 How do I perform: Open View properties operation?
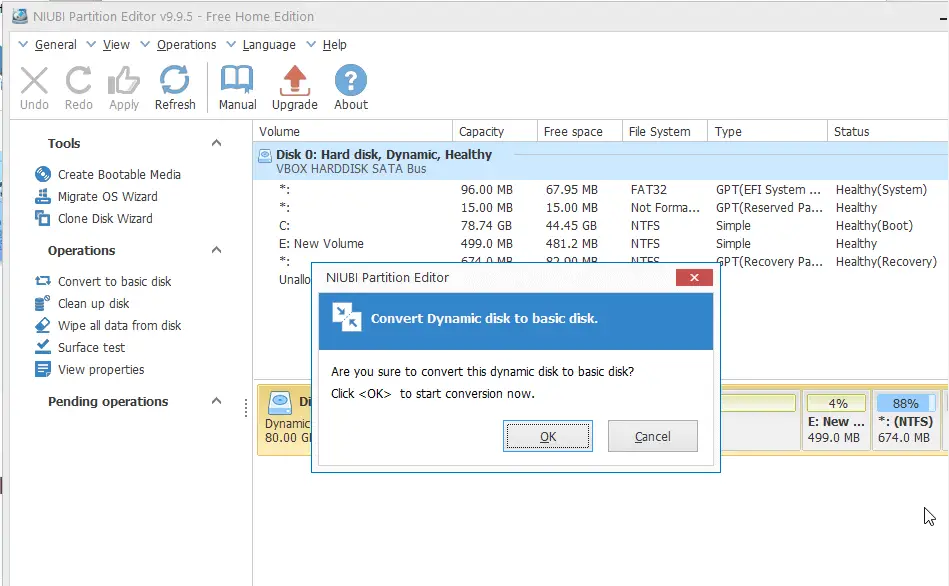(x=101, y=369)
